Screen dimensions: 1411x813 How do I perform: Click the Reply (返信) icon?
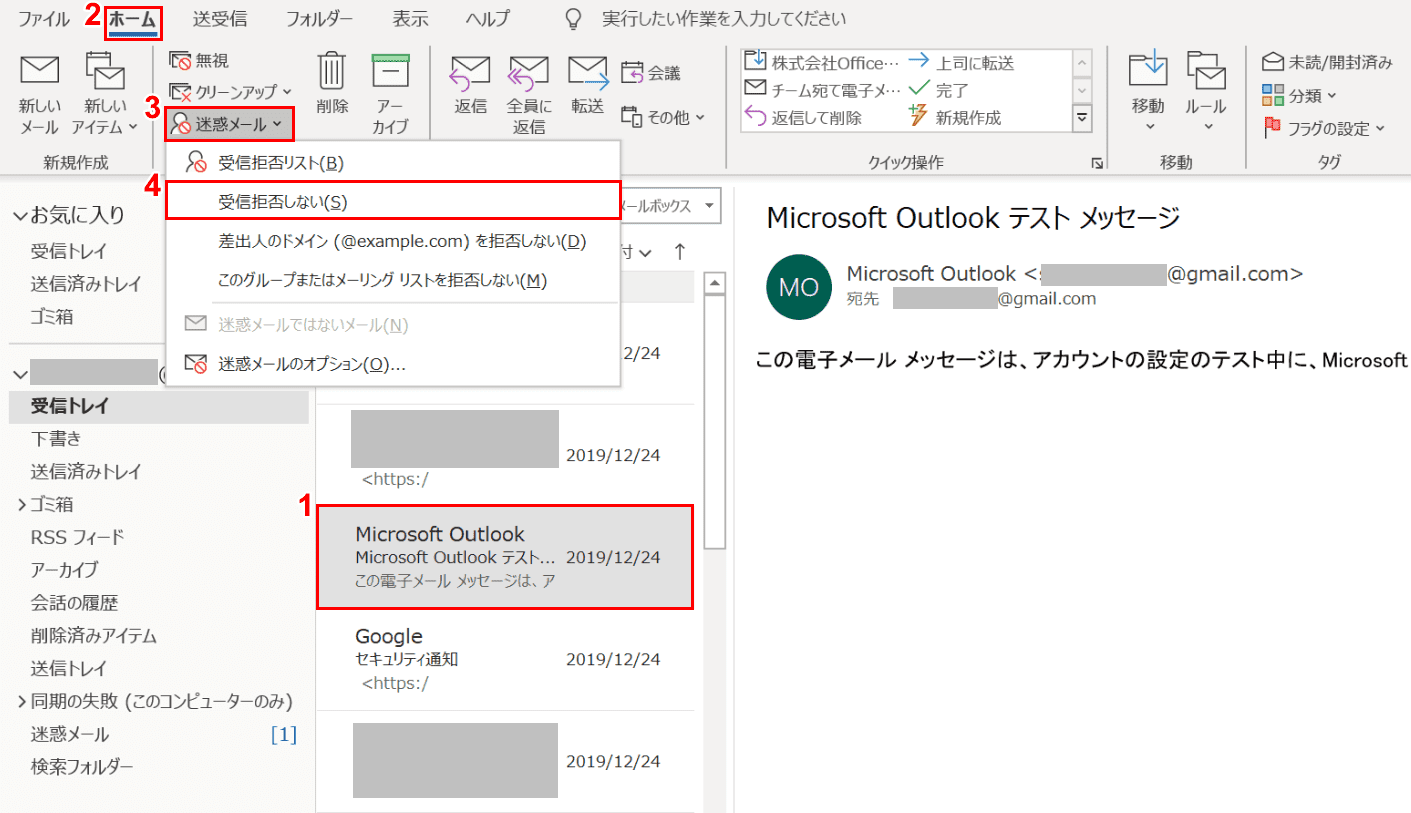[x=470, y=74]
